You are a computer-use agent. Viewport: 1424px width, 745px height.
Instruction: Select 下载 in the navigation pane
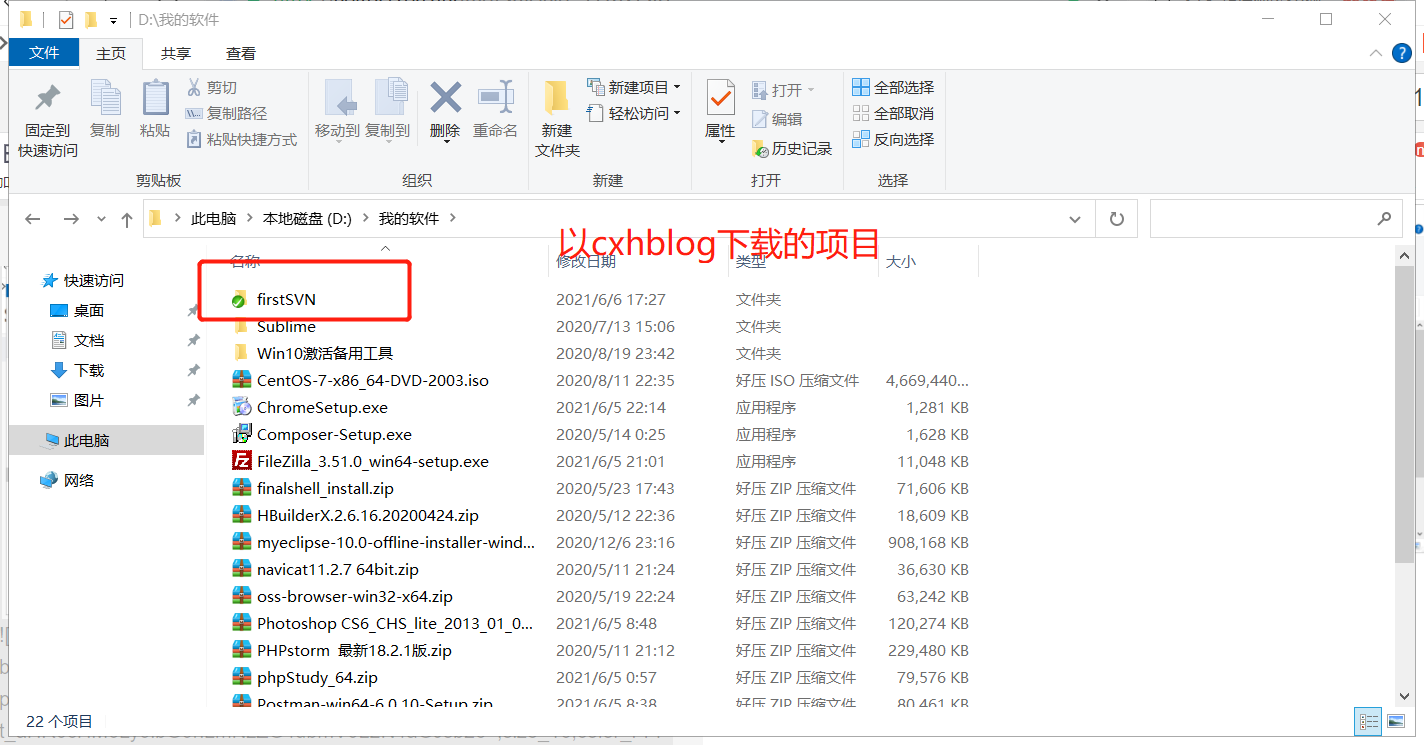click(x=89, y=370)
